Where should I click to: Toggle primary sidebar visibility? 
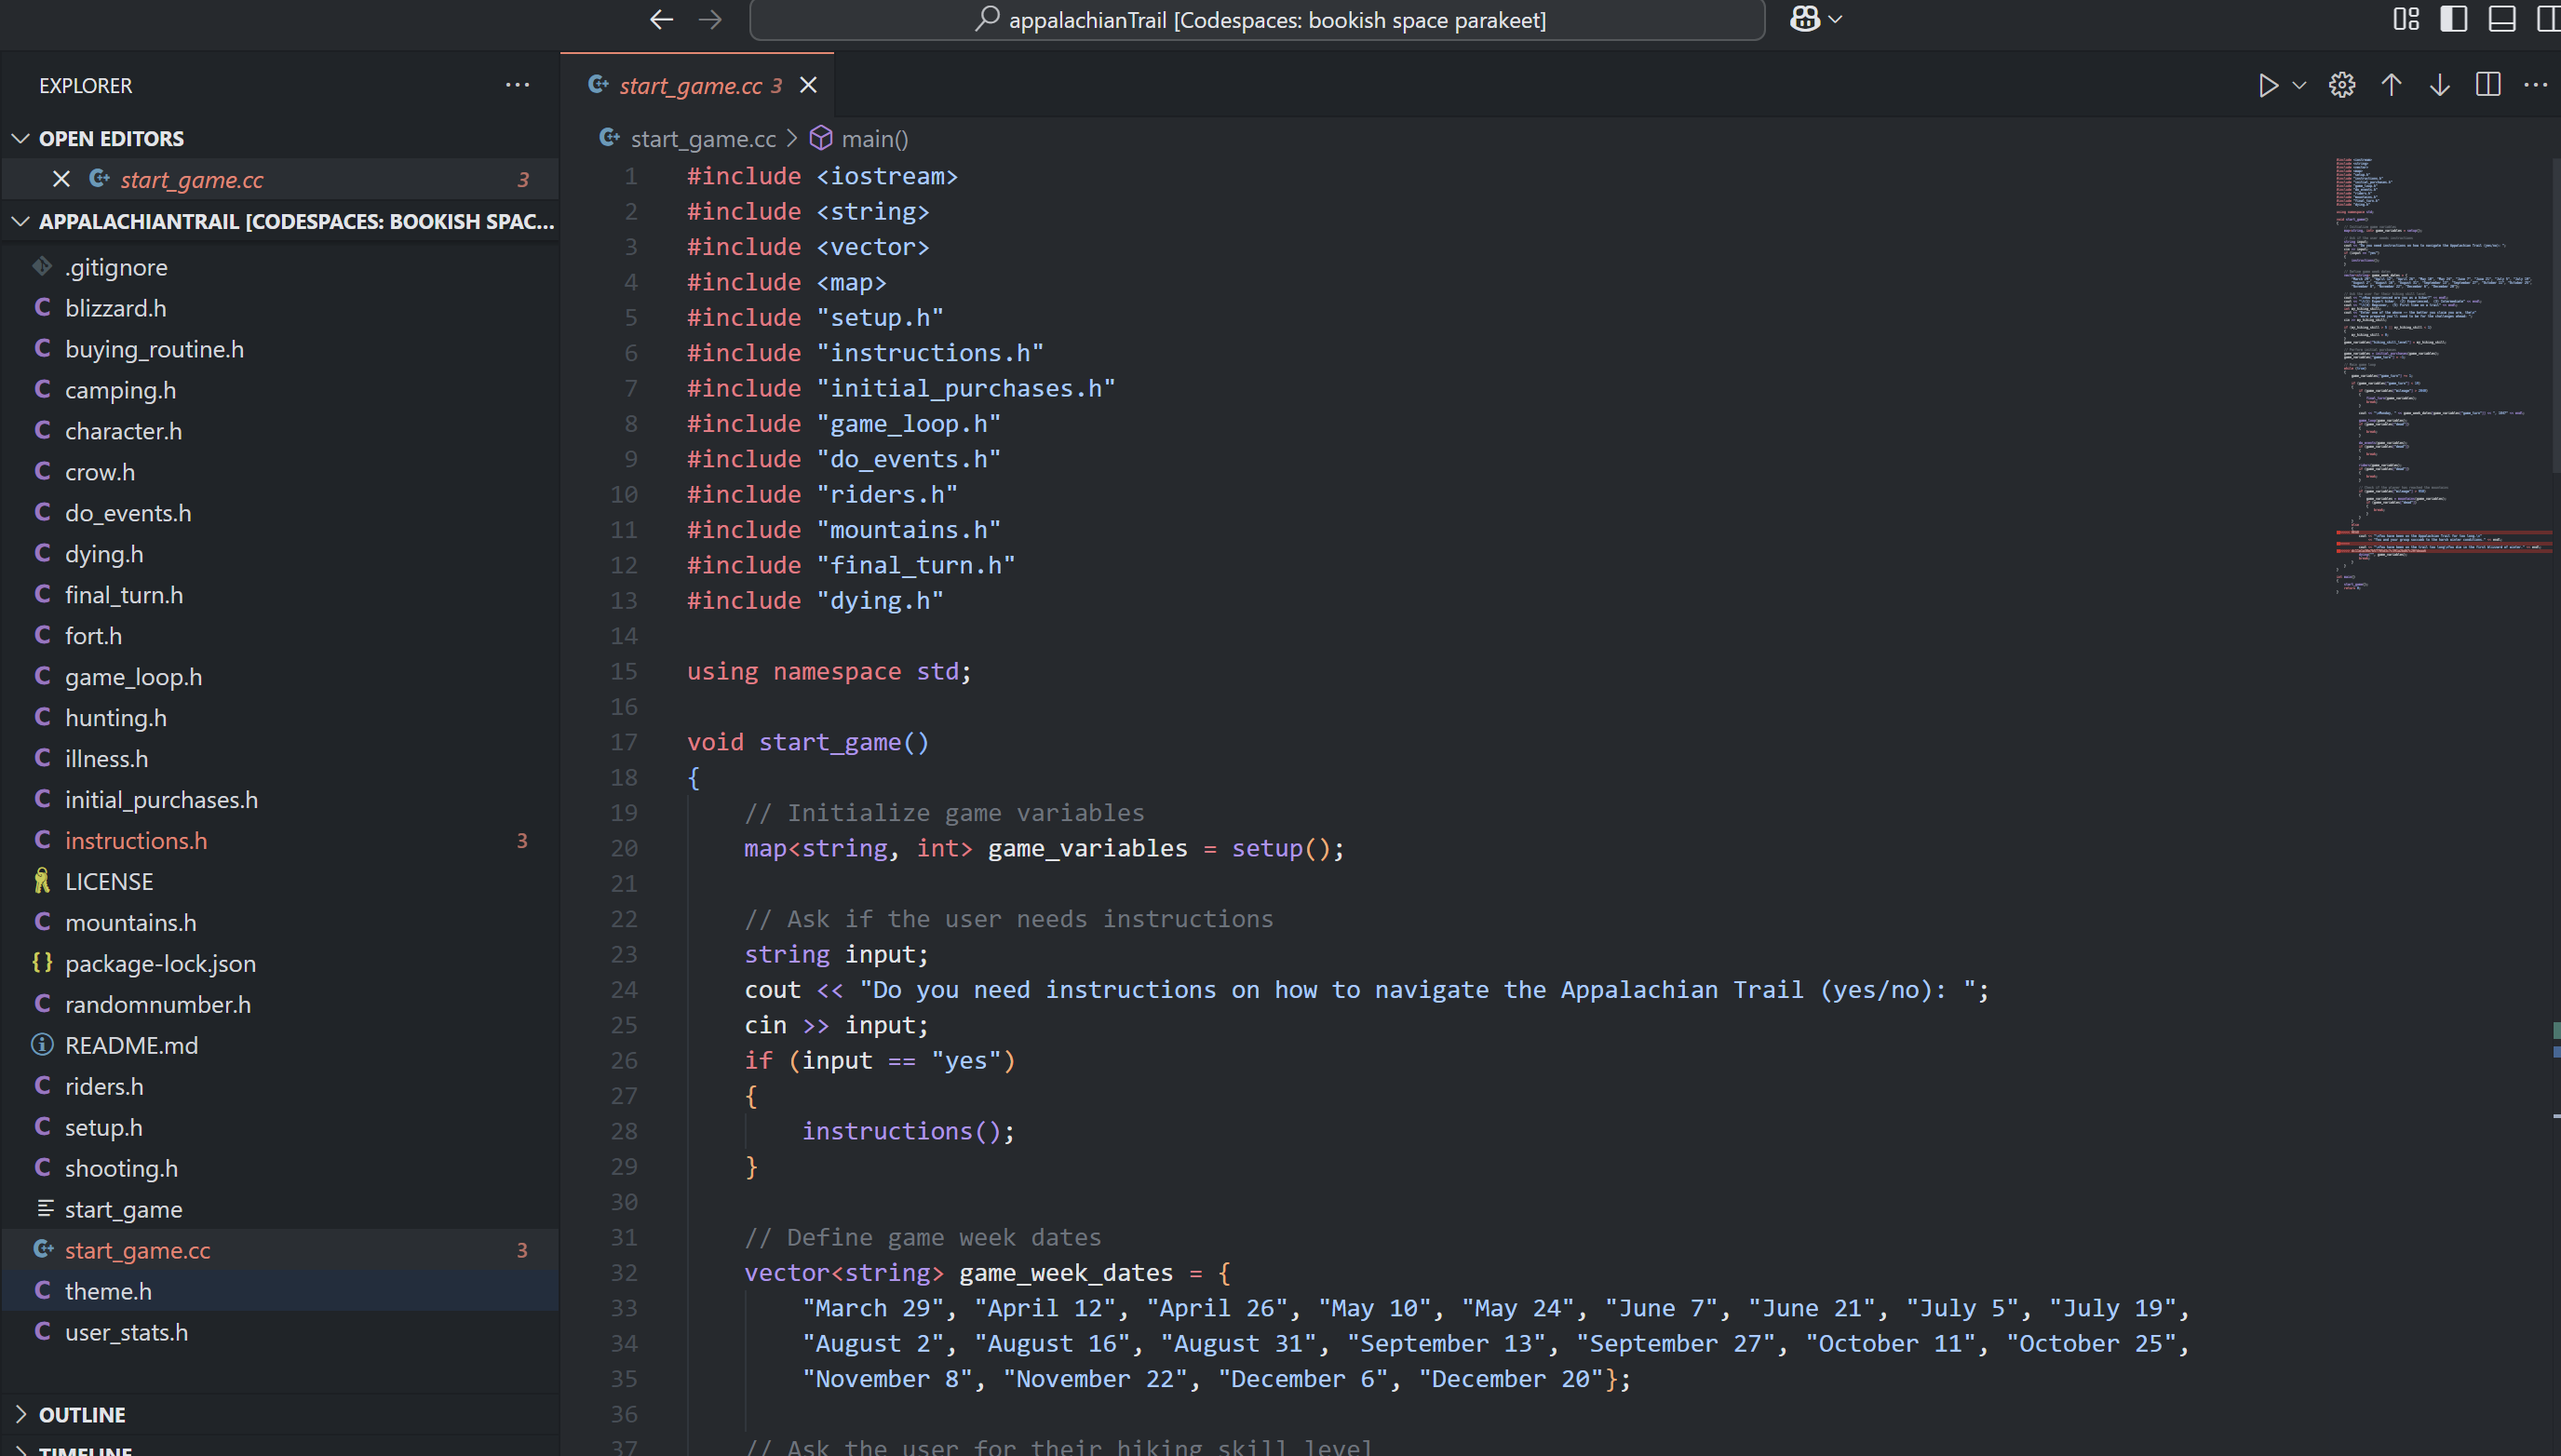pyautogui.click(x=2453, y=19)
